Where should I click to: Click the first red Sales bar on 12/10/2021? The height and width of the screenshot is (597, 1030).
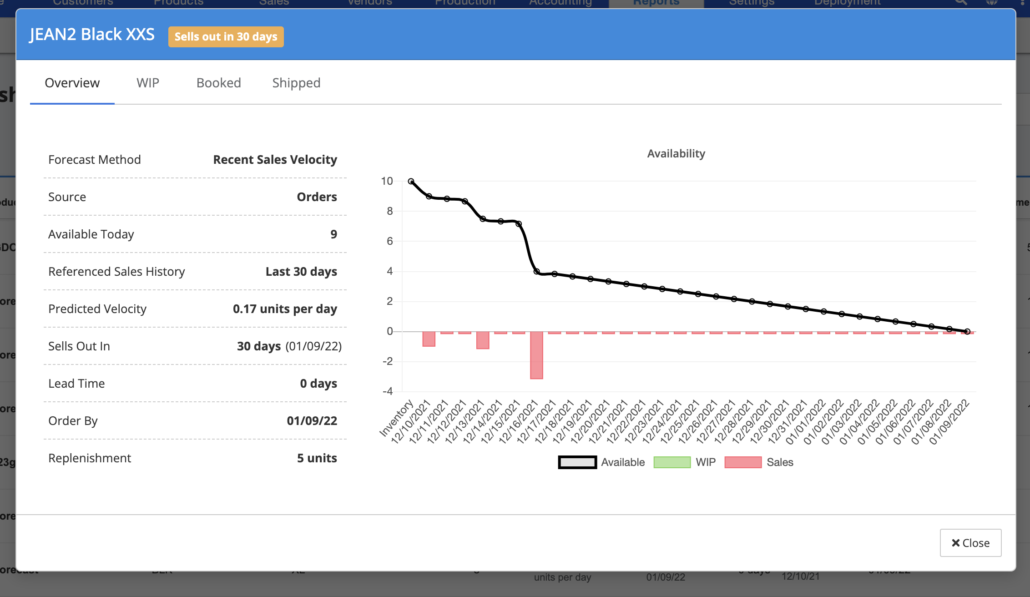pos(428,339)
